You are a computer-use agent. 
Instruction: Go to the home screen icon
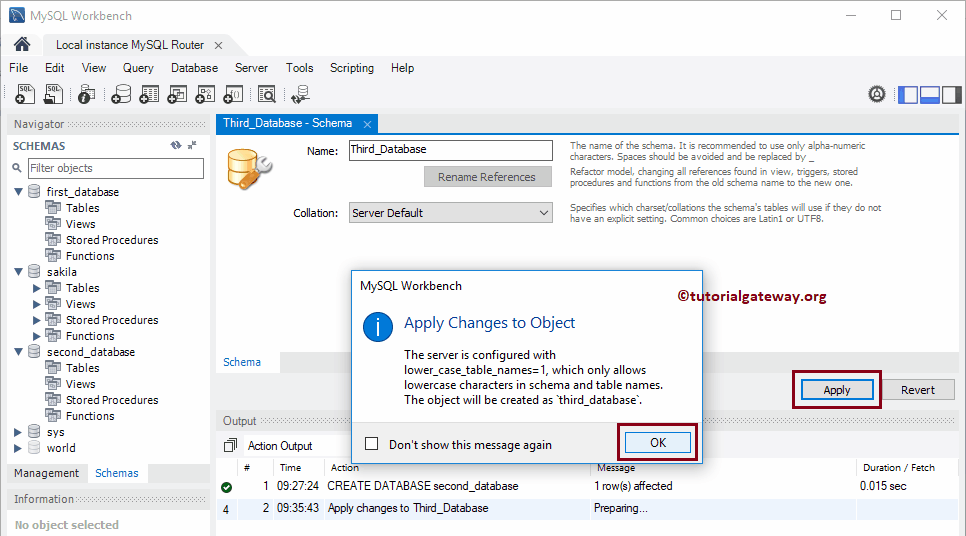click(x=22, y=44)
